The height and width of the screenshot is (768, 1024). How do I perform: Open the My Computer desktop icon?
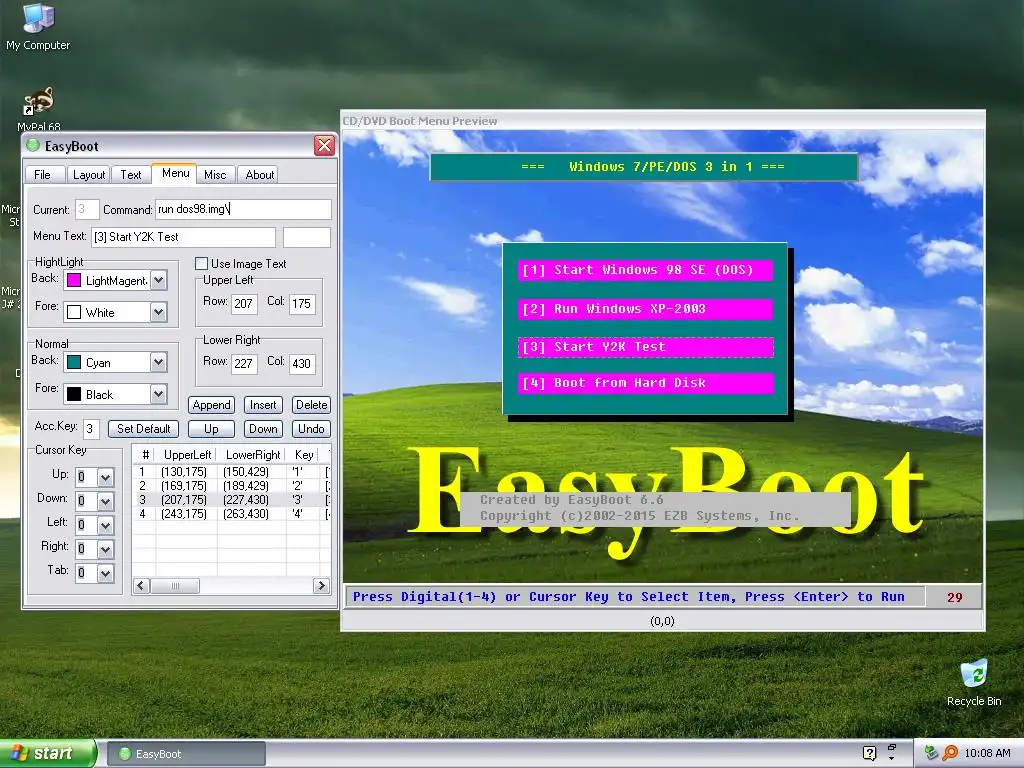[38, 26]
